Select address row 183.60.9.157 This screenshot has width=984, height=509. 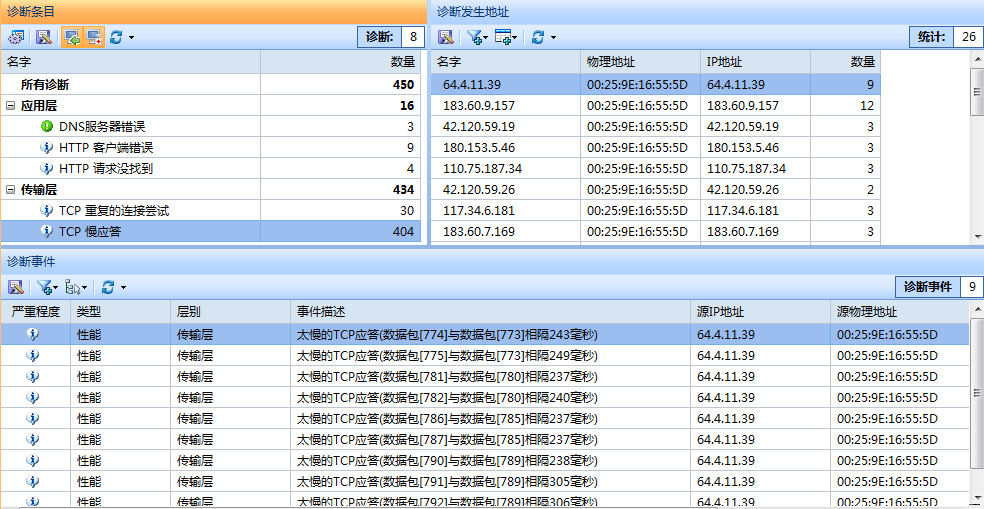tap(656, 106)
